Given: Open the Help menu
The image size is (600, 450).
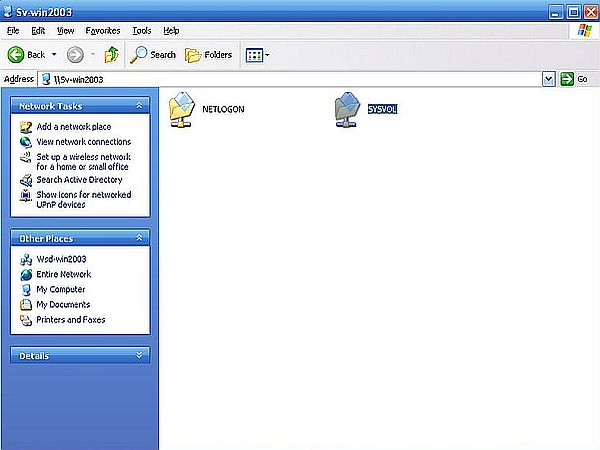Looking at the screenshot, I should tap(171, 31).
